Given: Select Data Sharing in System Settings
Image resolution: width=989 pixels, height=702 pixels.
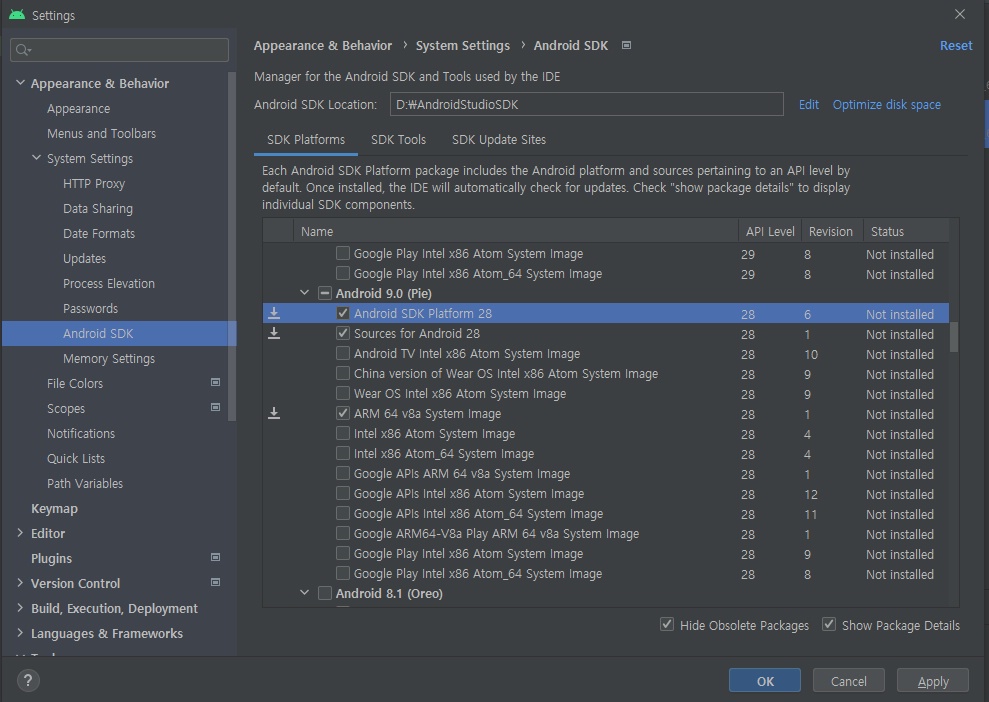Looking at the screenshot, I should (x=98, y=209).
